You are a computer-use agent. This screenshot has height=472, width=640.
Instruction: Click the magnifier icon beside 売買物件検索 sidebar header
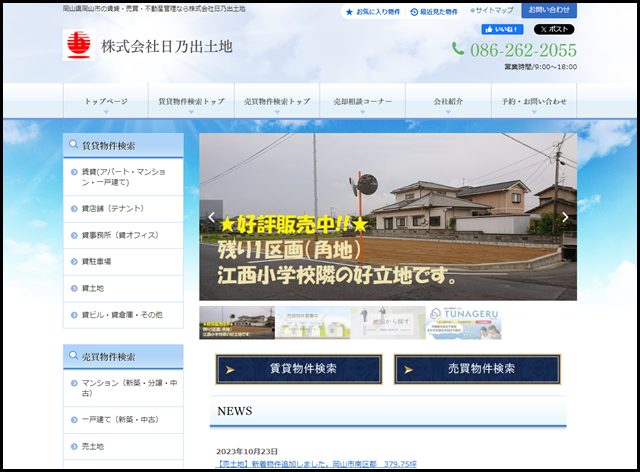(x=73, y=356)
